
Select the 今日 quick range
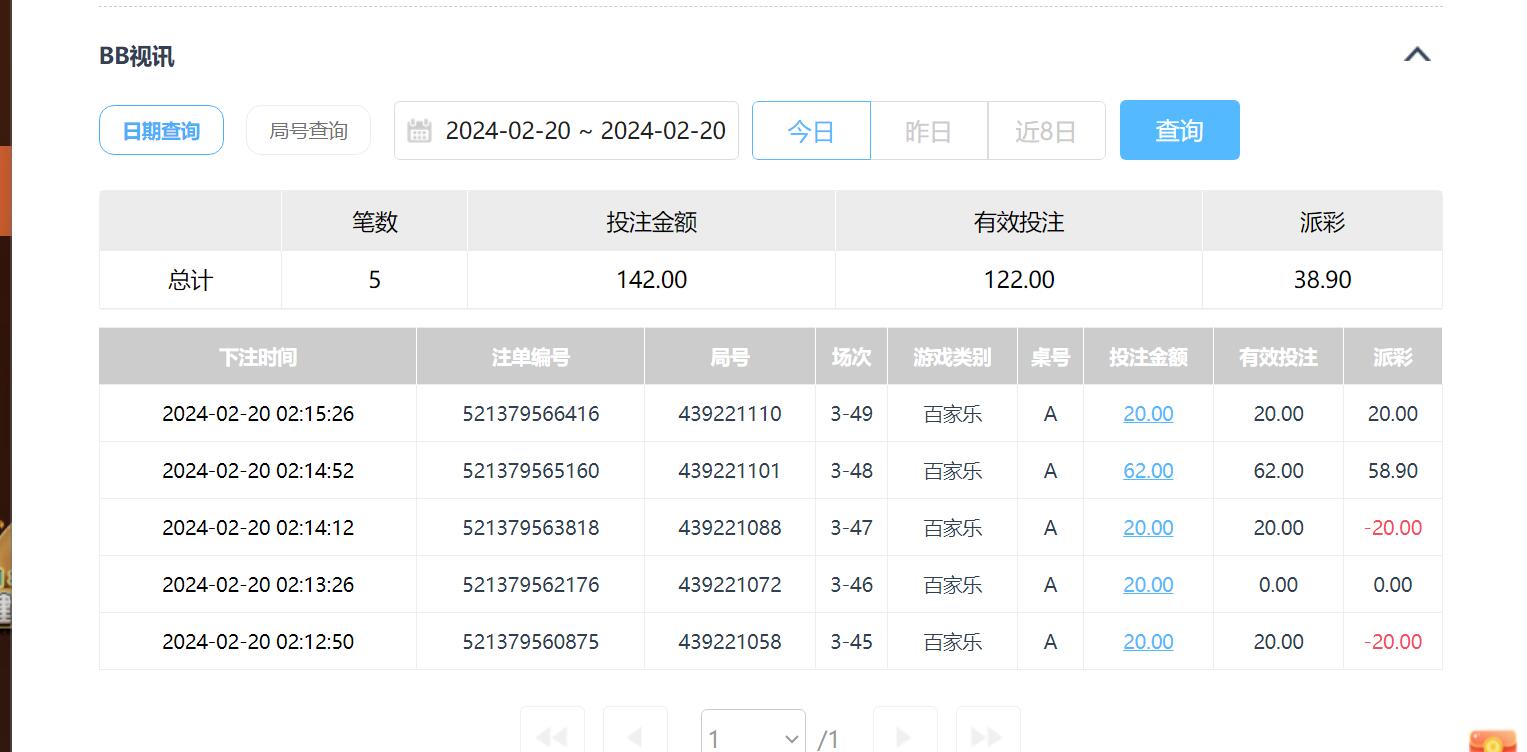[x=811, y=130]
